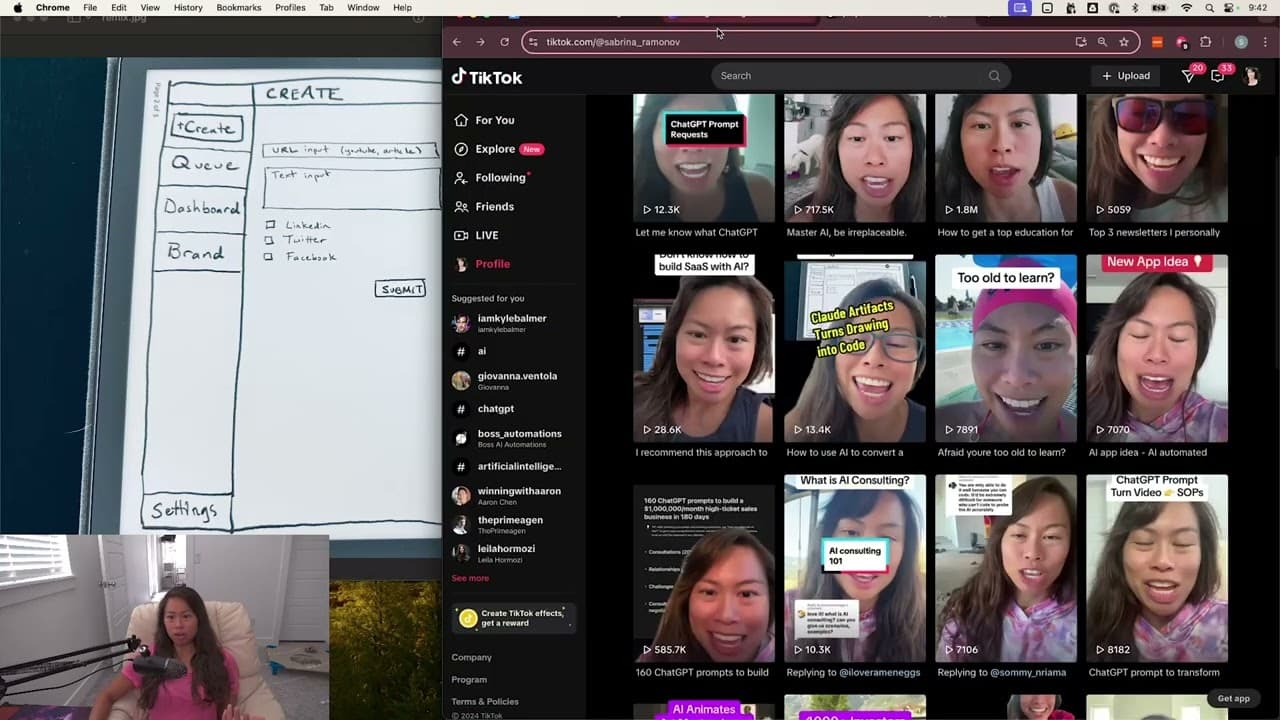
Task: Open the Bookmarks menu in menu bar
Action: pyautogui.click(x=239, y=7)
